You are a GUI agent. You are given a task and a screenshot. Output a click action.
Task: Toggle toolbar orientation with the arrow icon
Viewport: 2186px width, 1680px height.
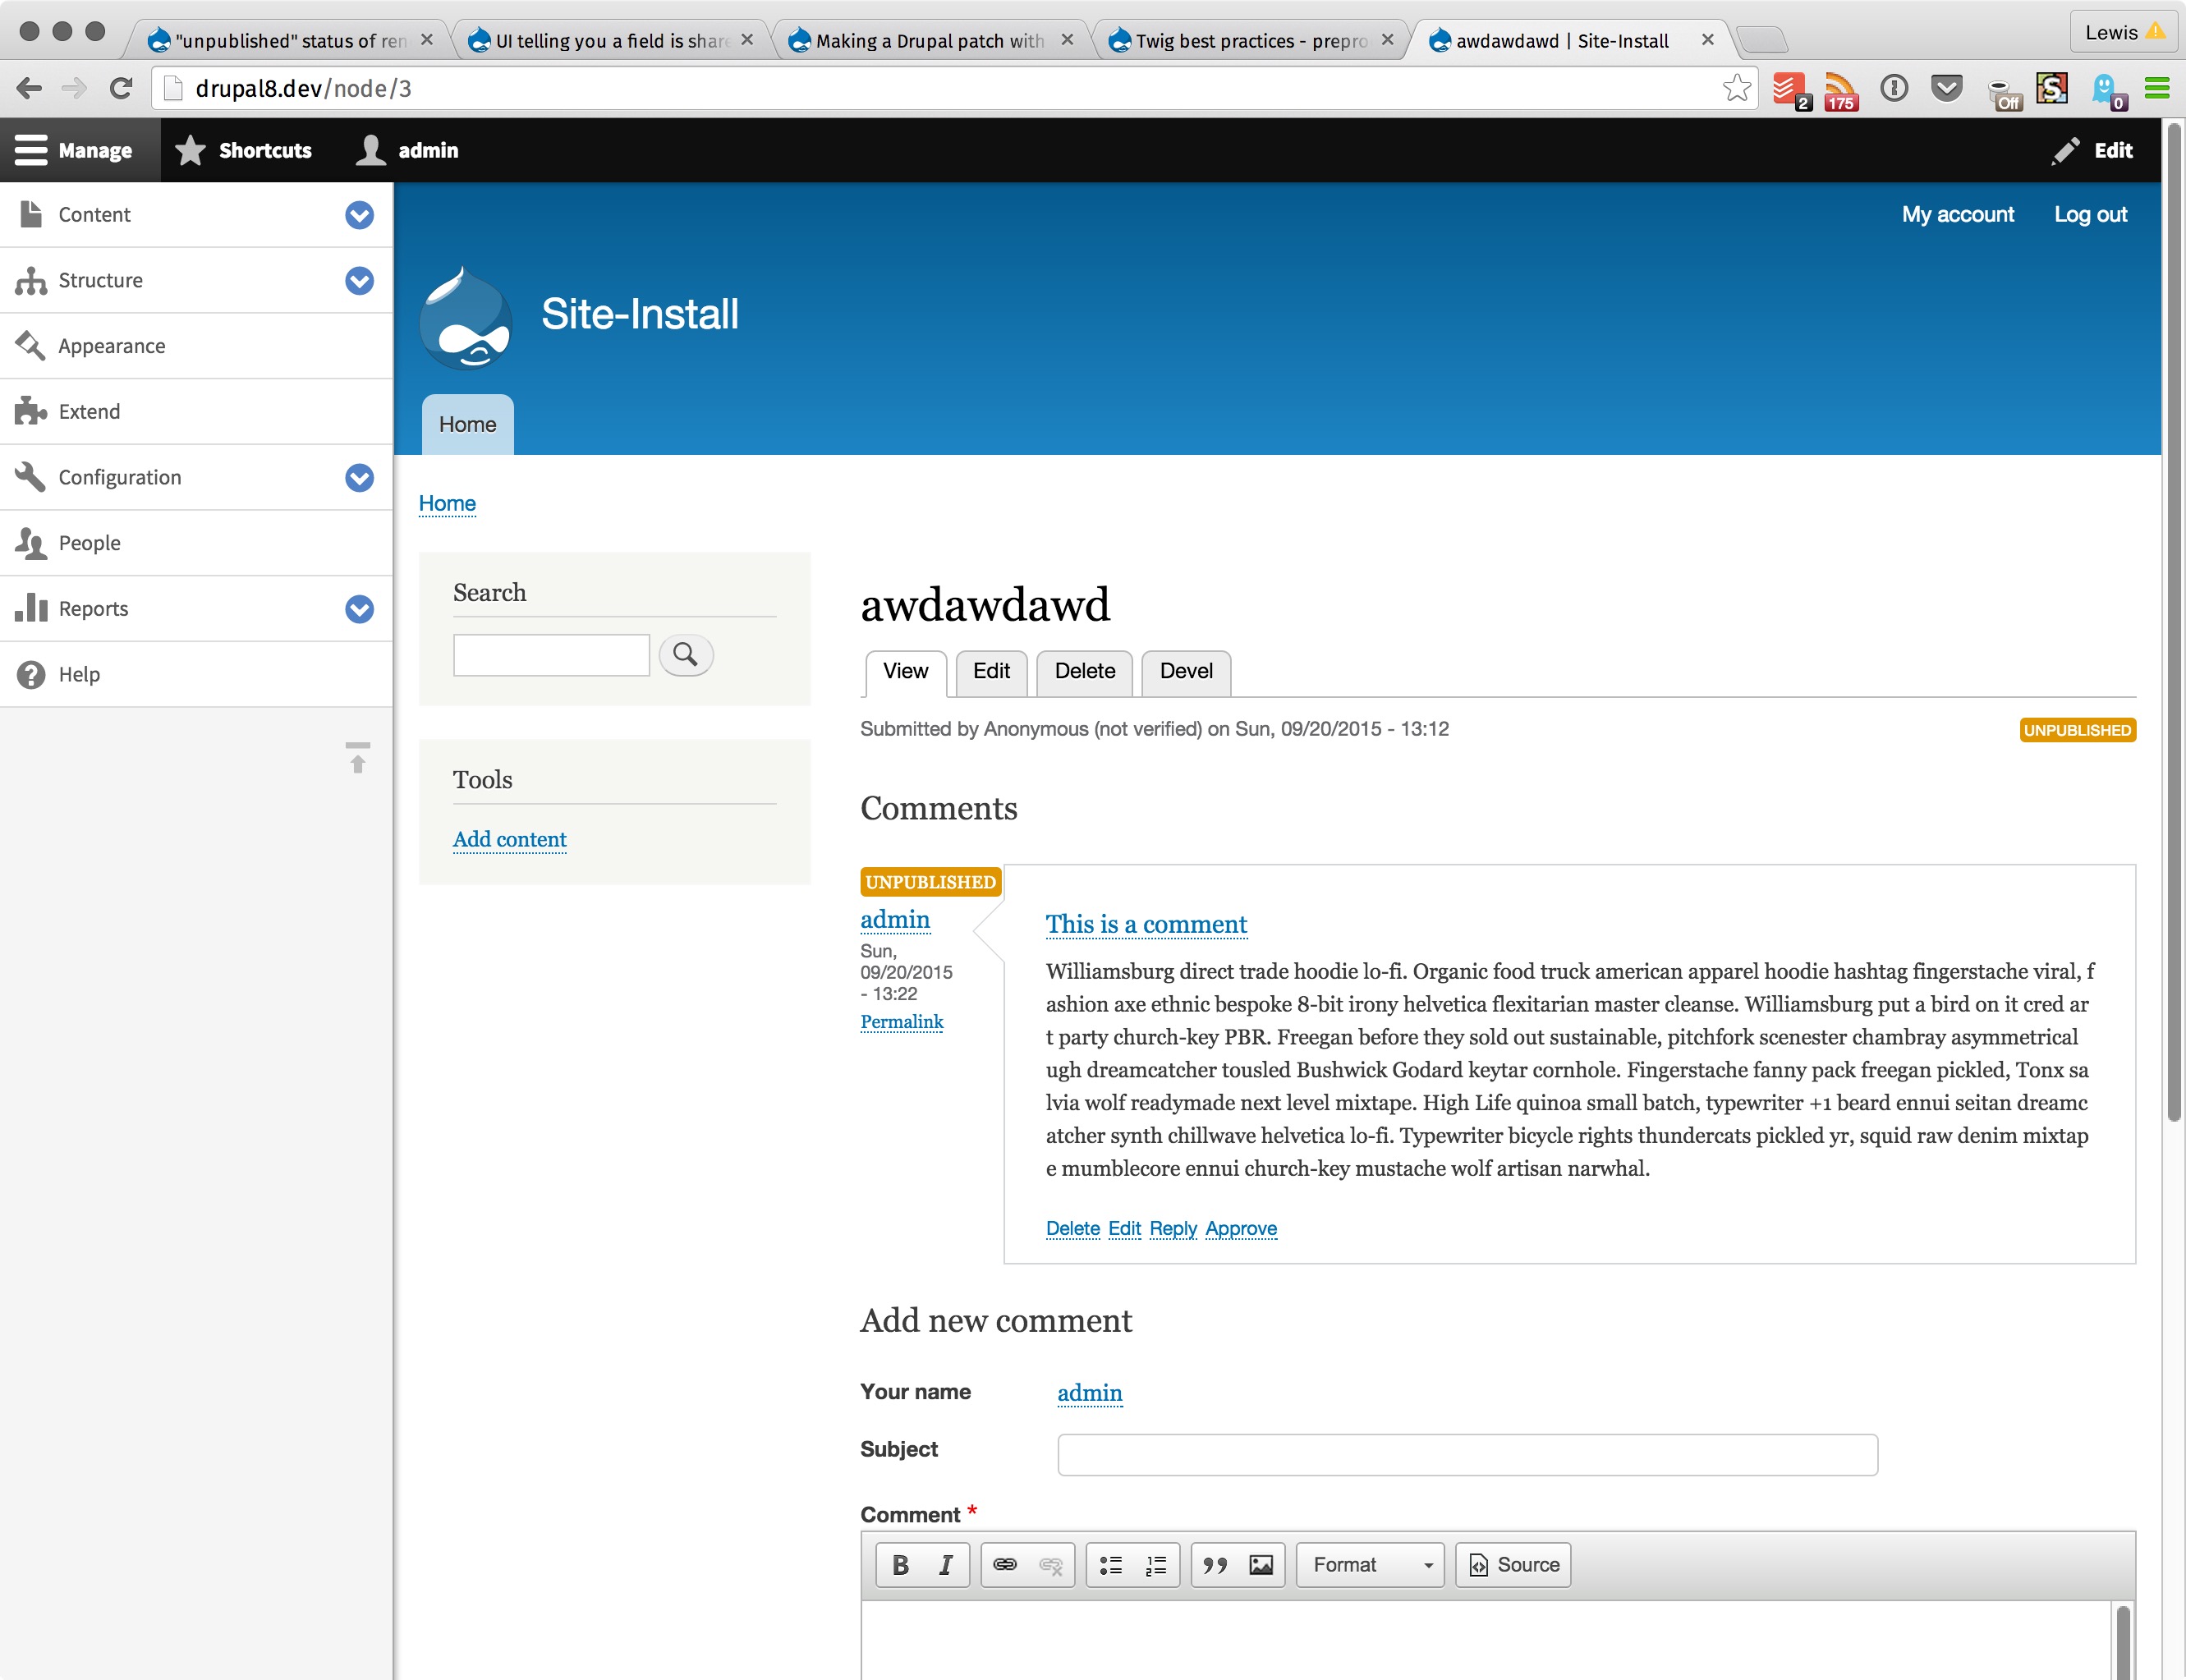coord(357,758)
